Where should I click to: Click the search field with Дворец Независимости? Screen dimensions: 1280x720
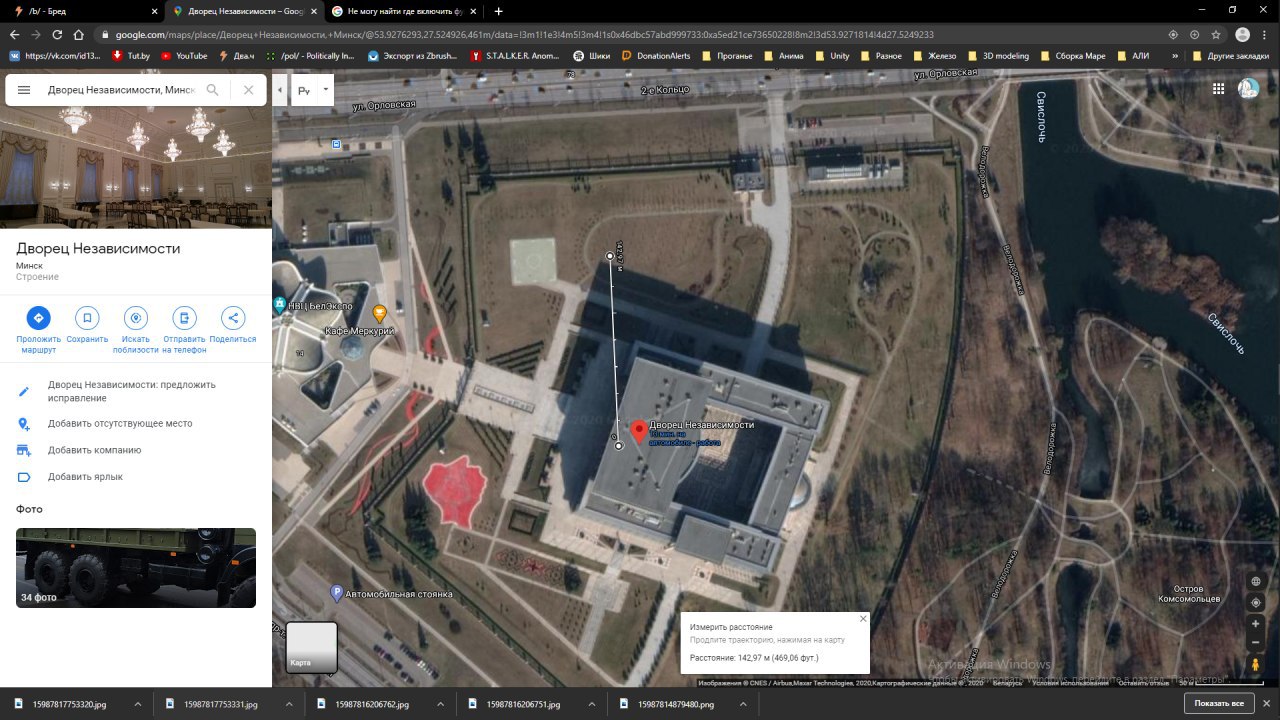point(120,90)
